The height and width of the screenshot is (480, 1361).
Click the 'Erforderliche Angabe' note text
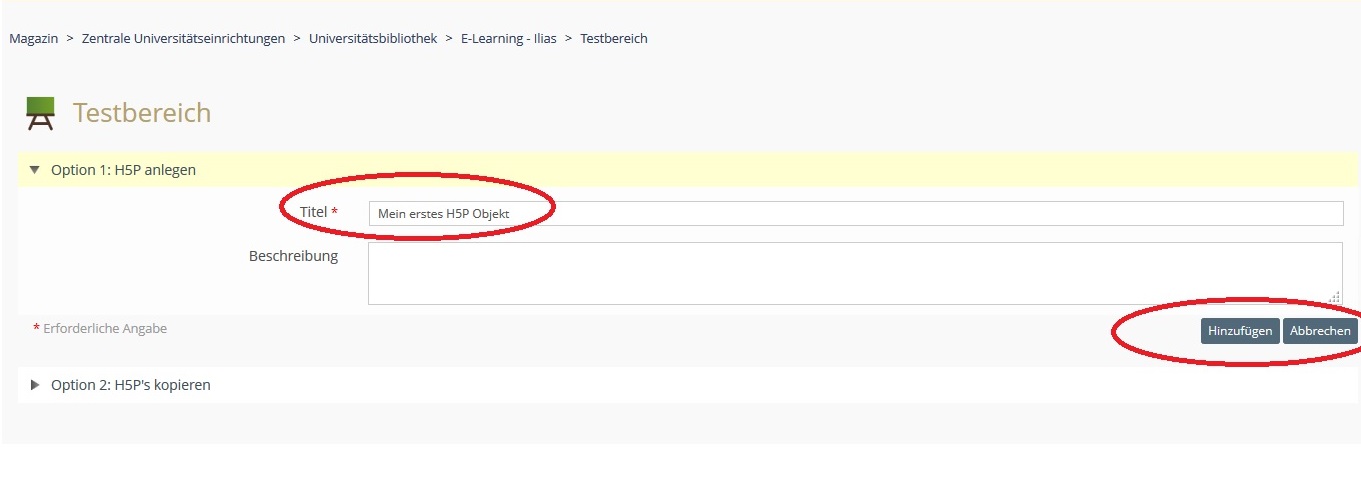point(105,328)
